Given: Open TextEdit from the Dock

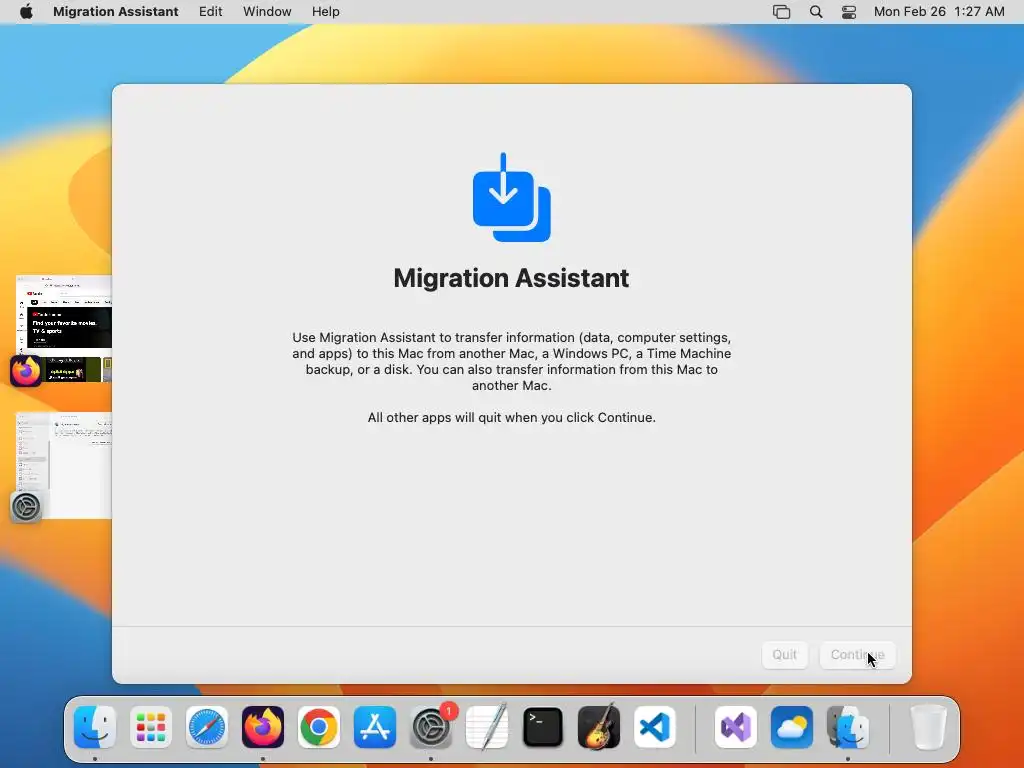Looking at the screenshot, I should (x=487, y=727).
